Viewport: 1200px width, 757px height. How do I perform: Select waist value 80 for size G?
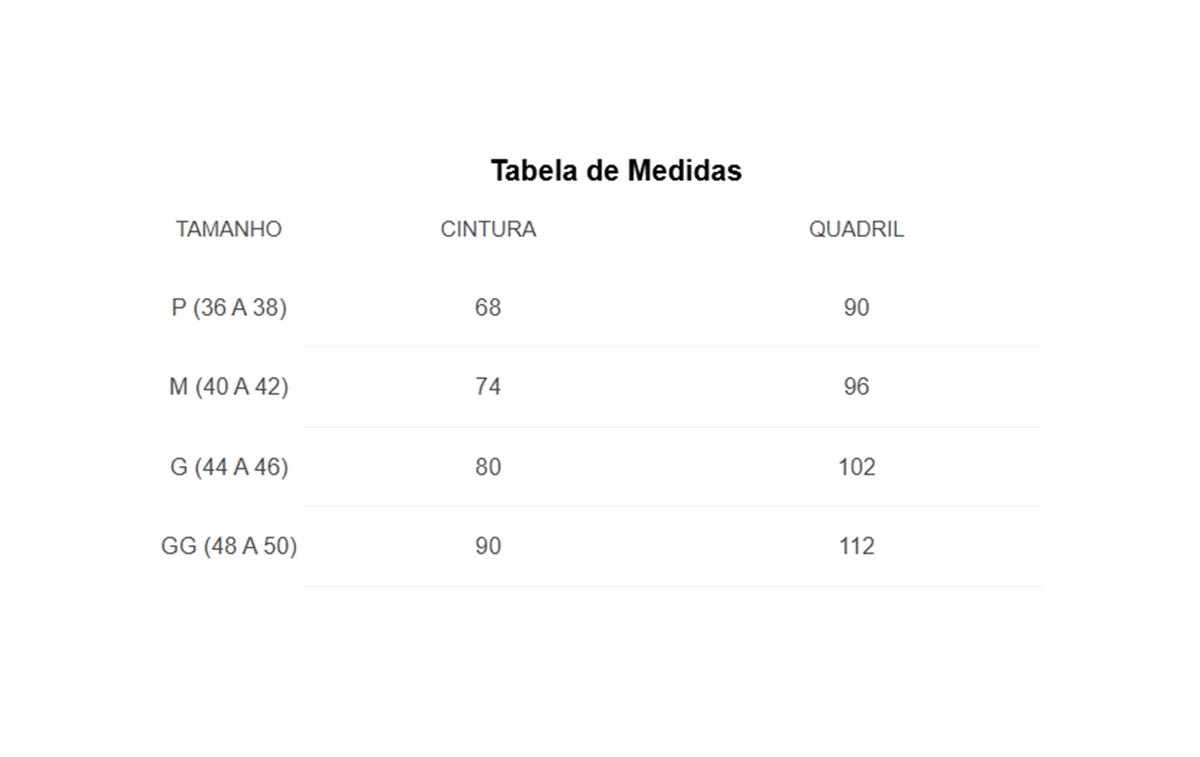pos(488,467)
